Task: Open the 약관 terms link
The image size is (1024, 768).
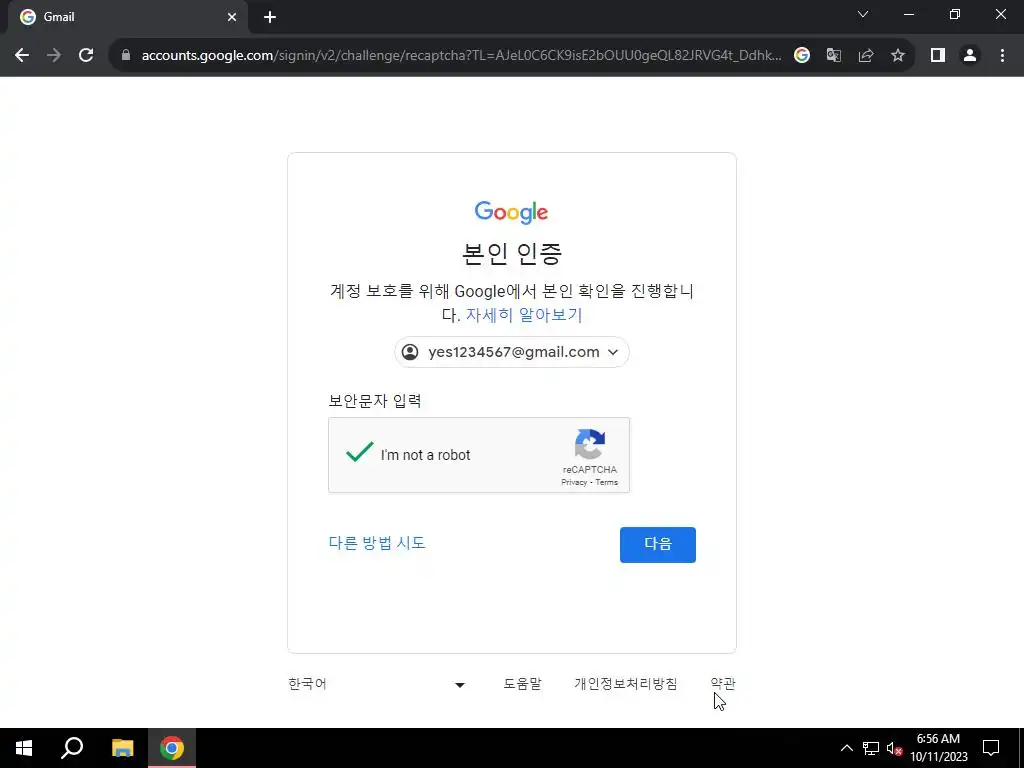Action: coord(723,684)
